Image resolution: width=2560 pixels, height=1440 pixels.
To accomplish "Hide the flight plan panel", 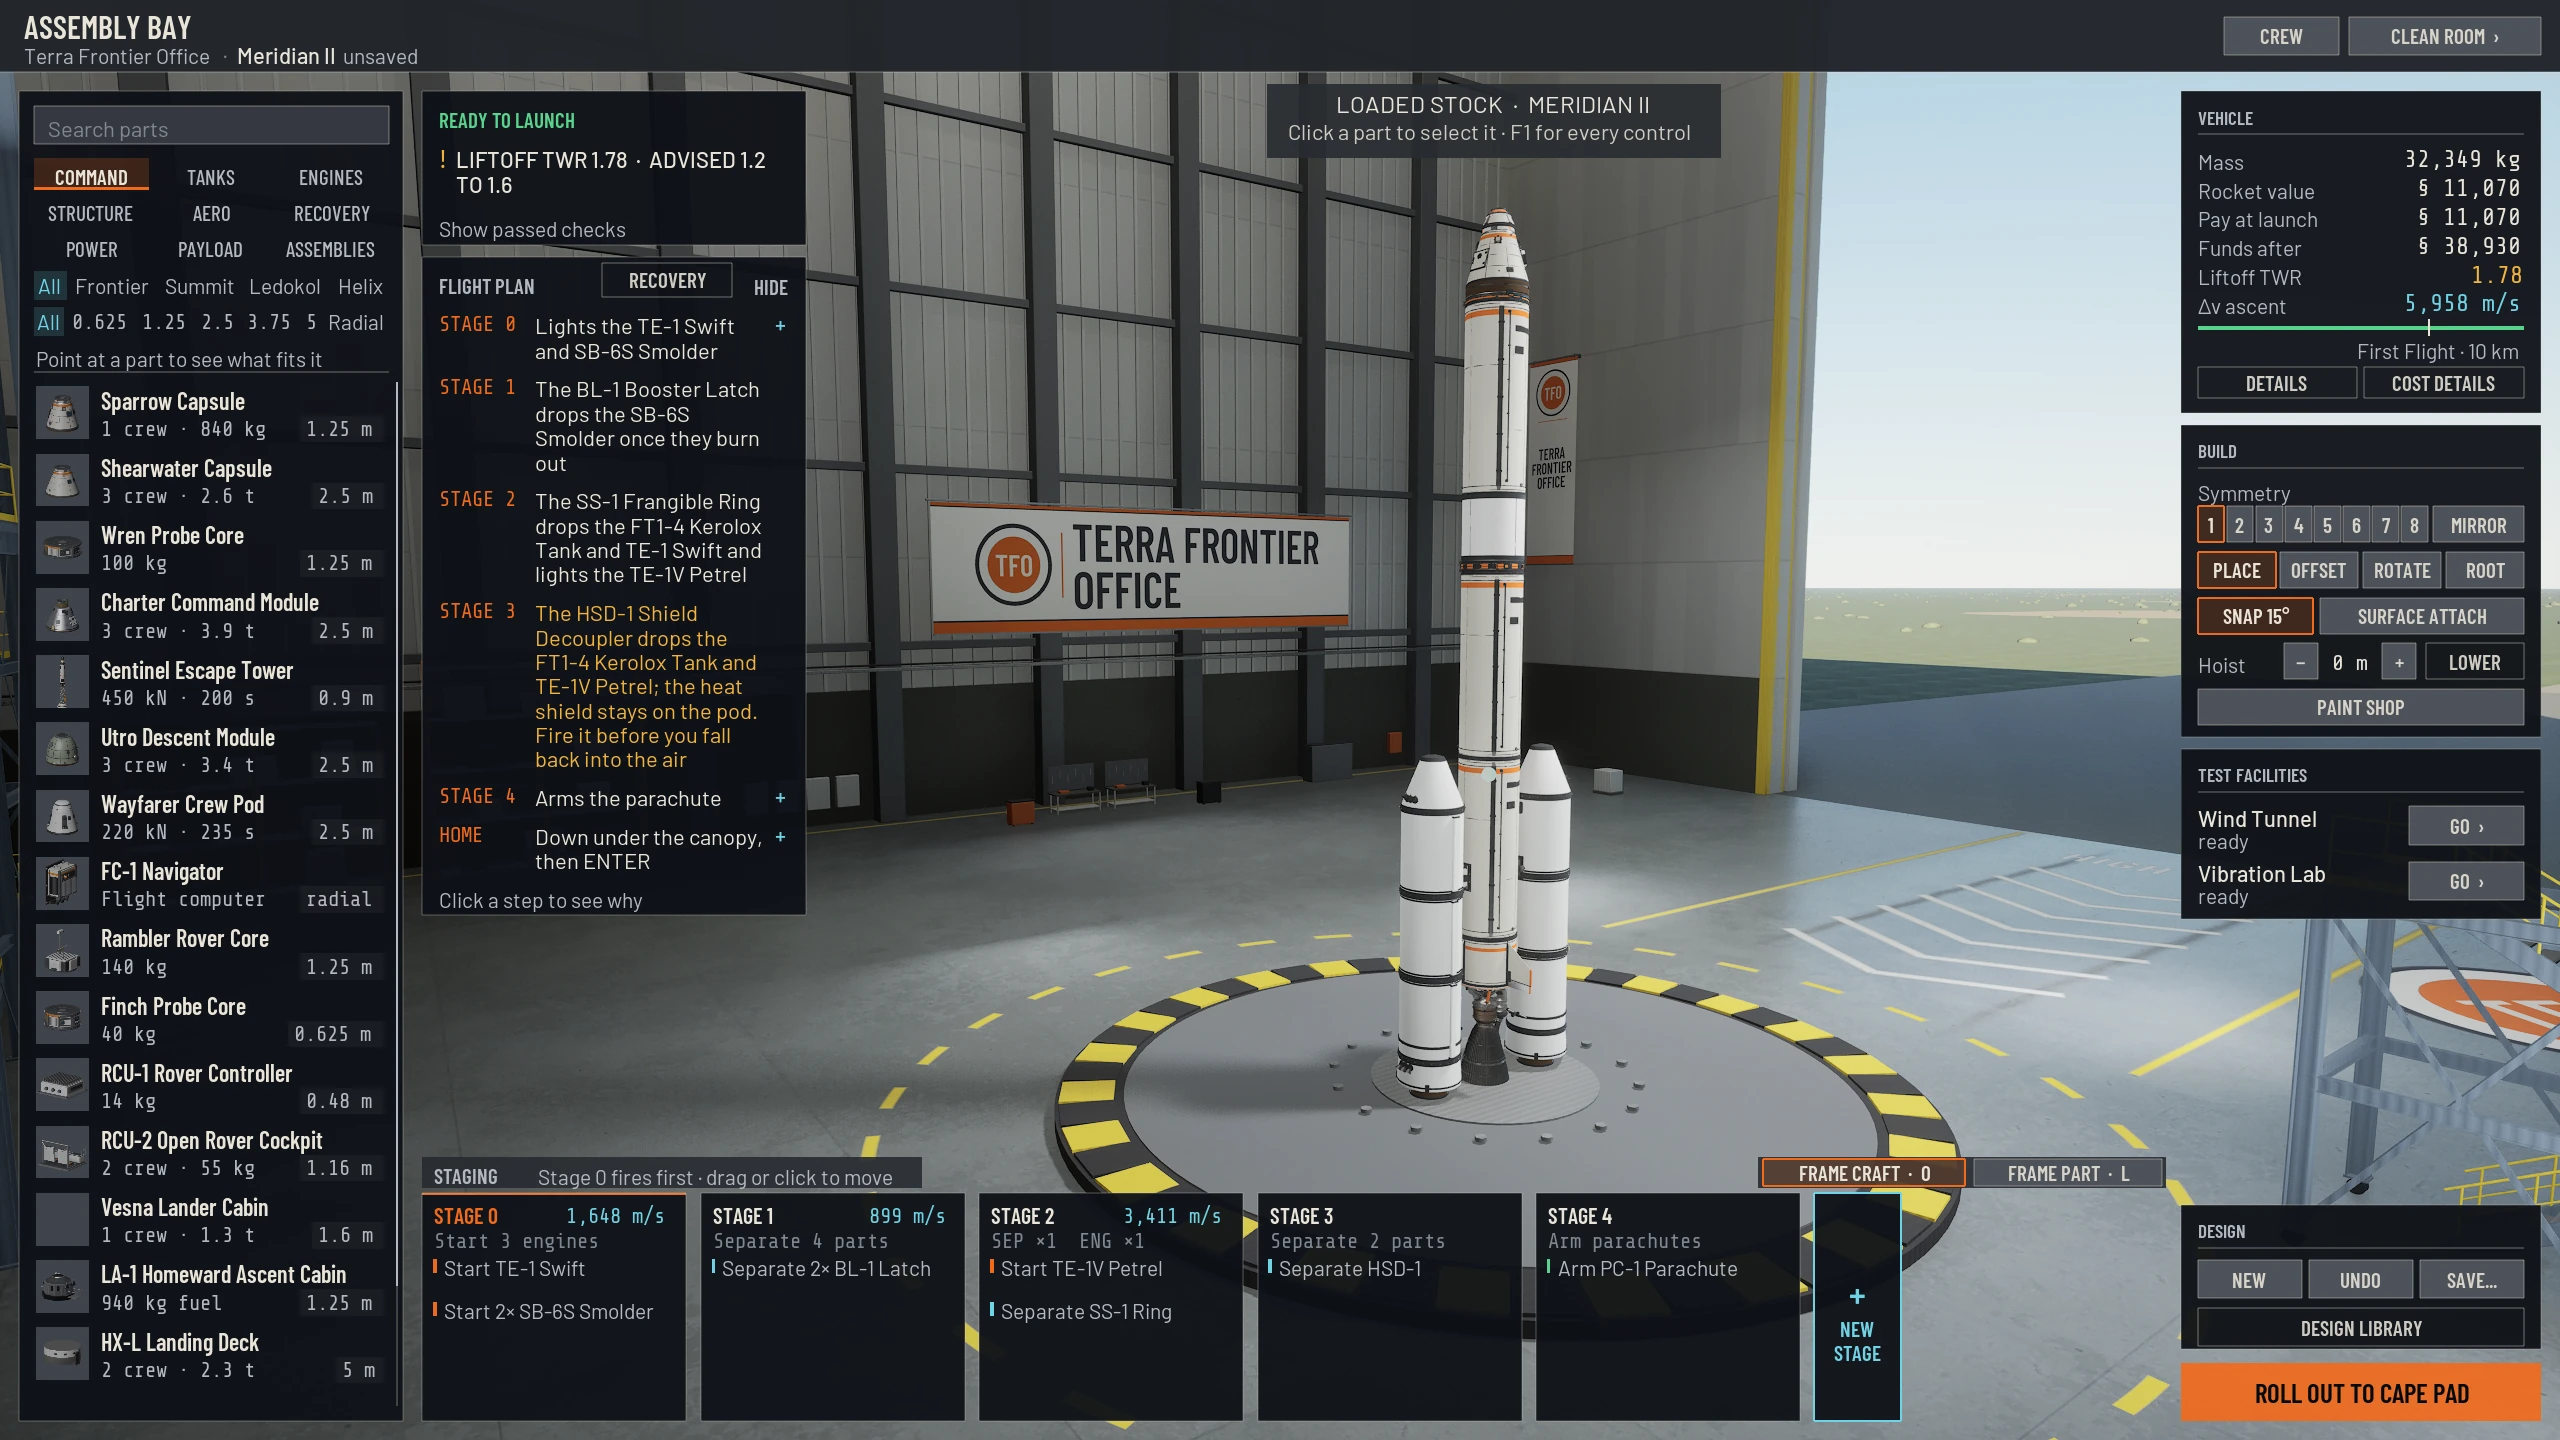I will [x=770, y=288].
